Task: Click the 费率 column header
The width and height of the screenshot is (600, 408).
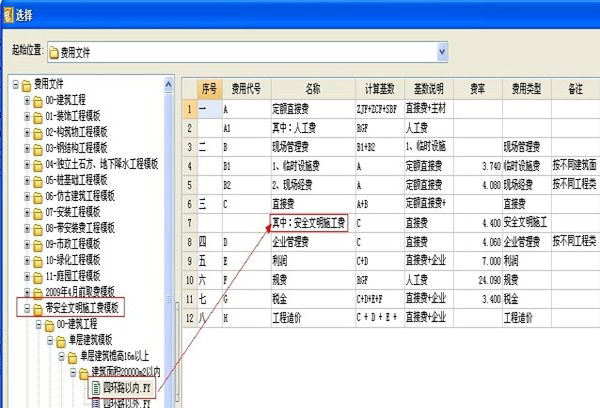Action: (x=478, y=88)
